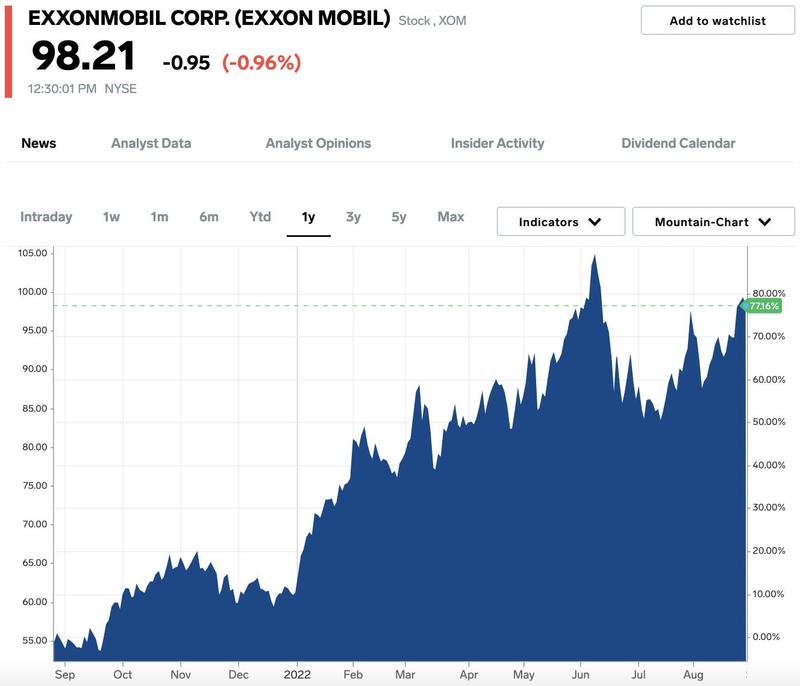
Task: Click the 60.00 price axis label
Action: (x=35, y=602)
